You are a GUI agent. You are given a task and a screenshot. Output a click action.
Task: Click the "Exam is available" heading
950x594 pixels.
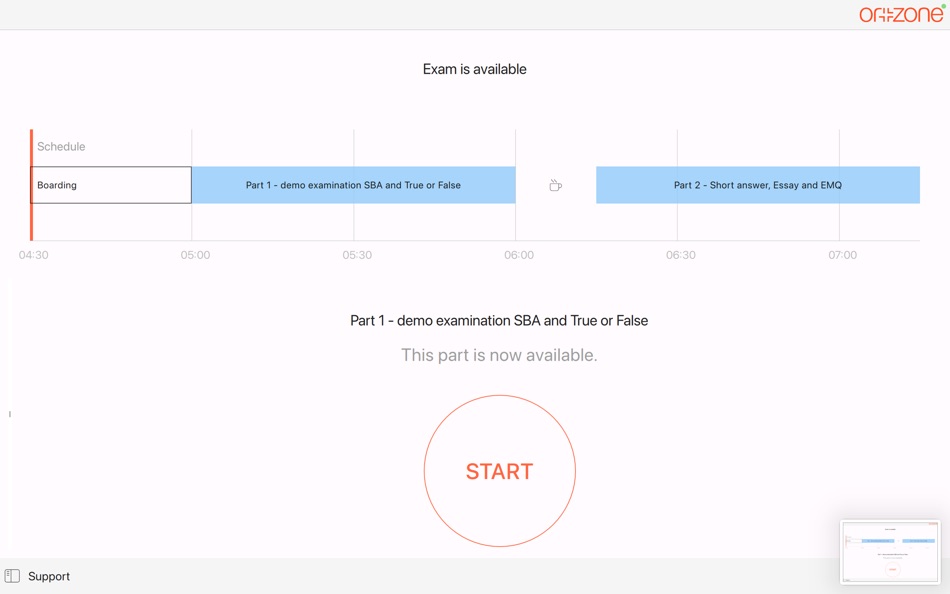474,69
